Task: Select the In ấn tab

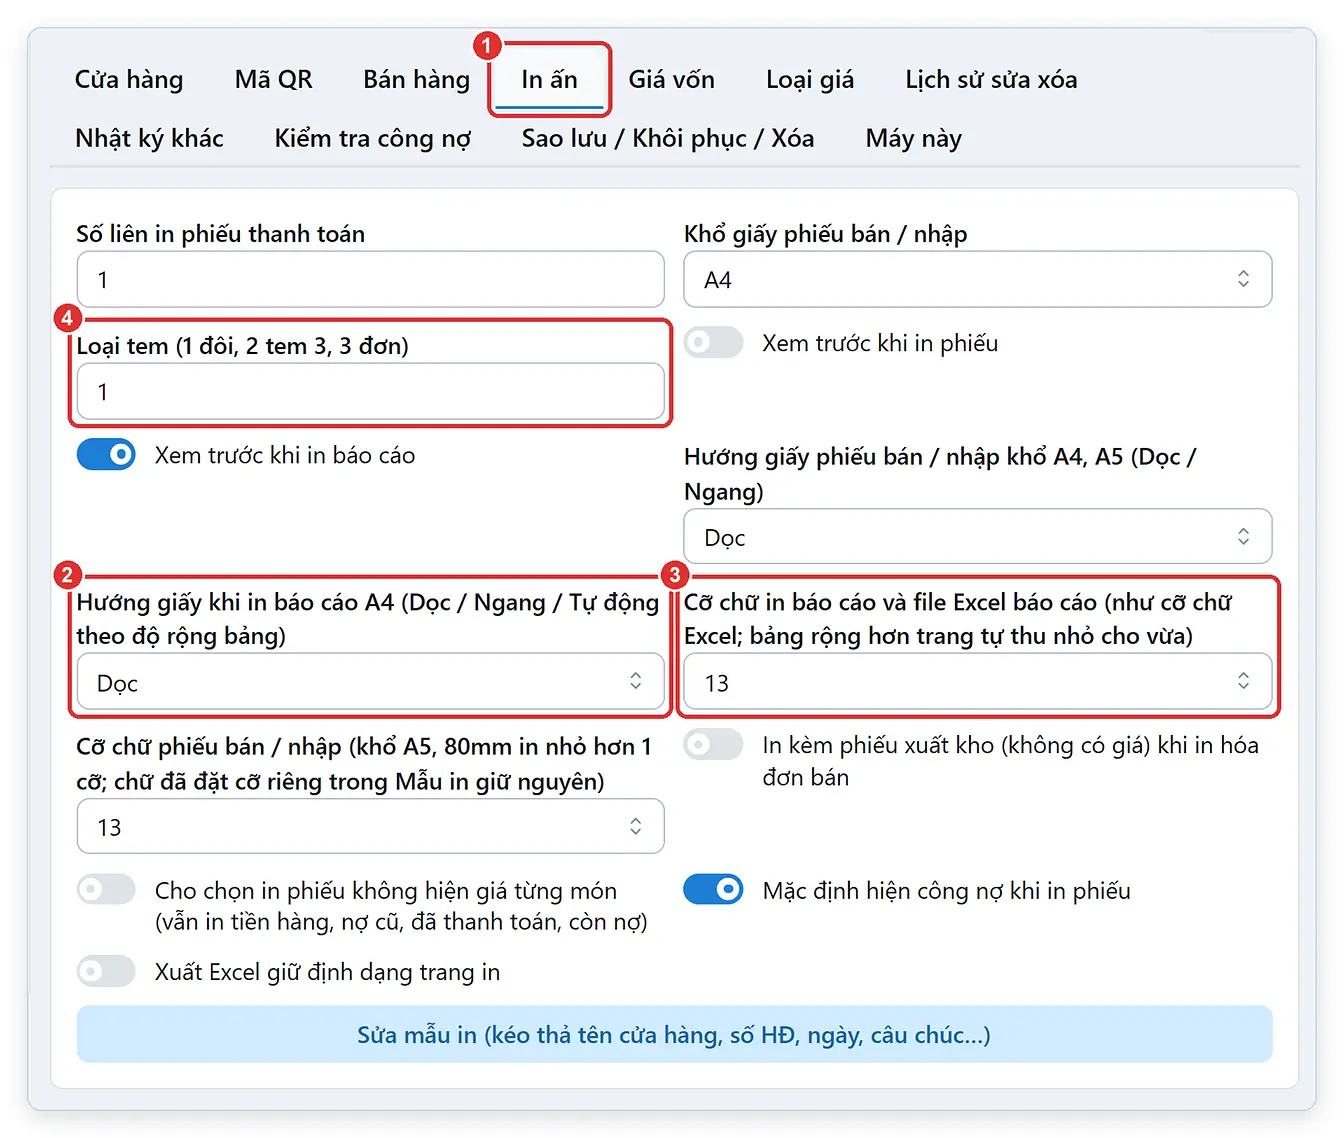Action: pos(549,80)
